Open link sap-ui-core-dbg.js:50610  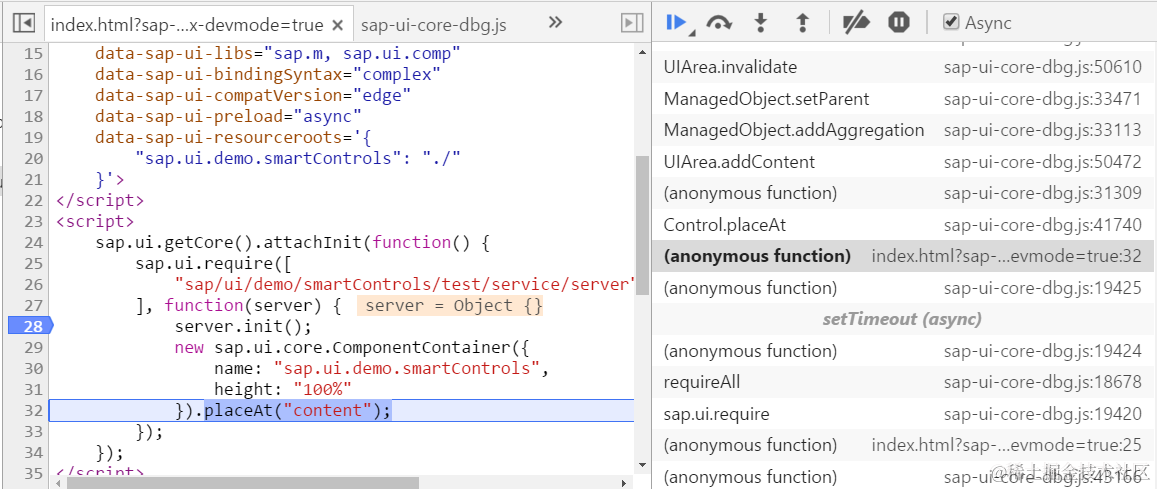click(x=1043, y=67)
